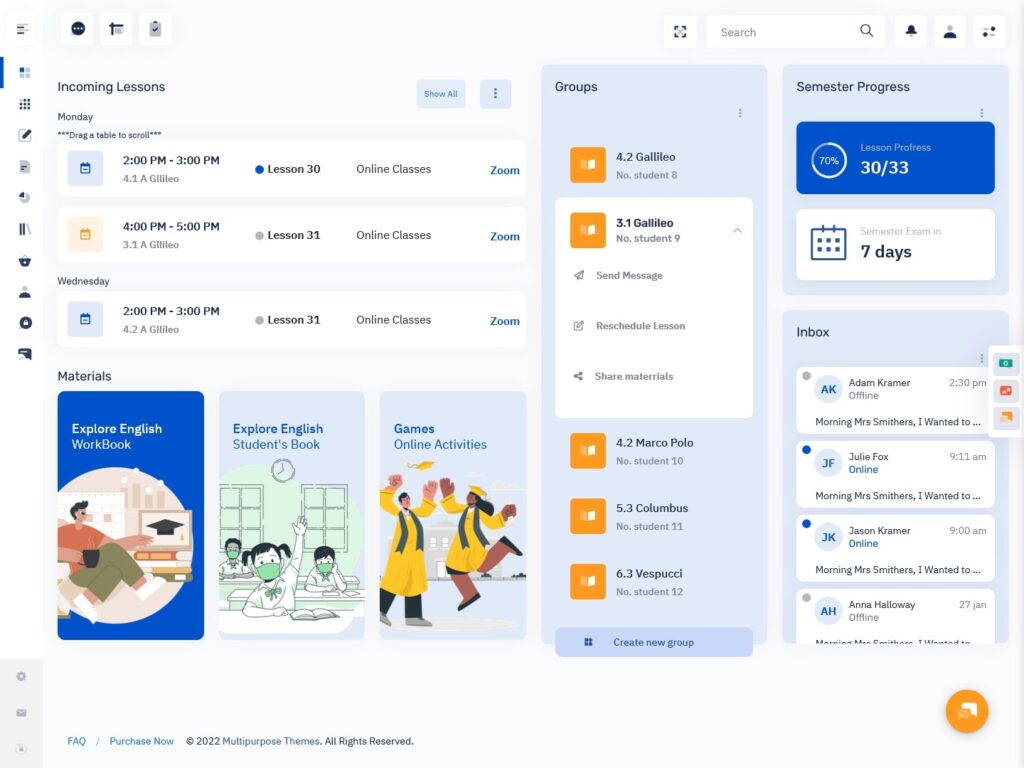Screen dimensions: 1024x768
Task: Open Games Online Activities card
Action: click(453, 515)
